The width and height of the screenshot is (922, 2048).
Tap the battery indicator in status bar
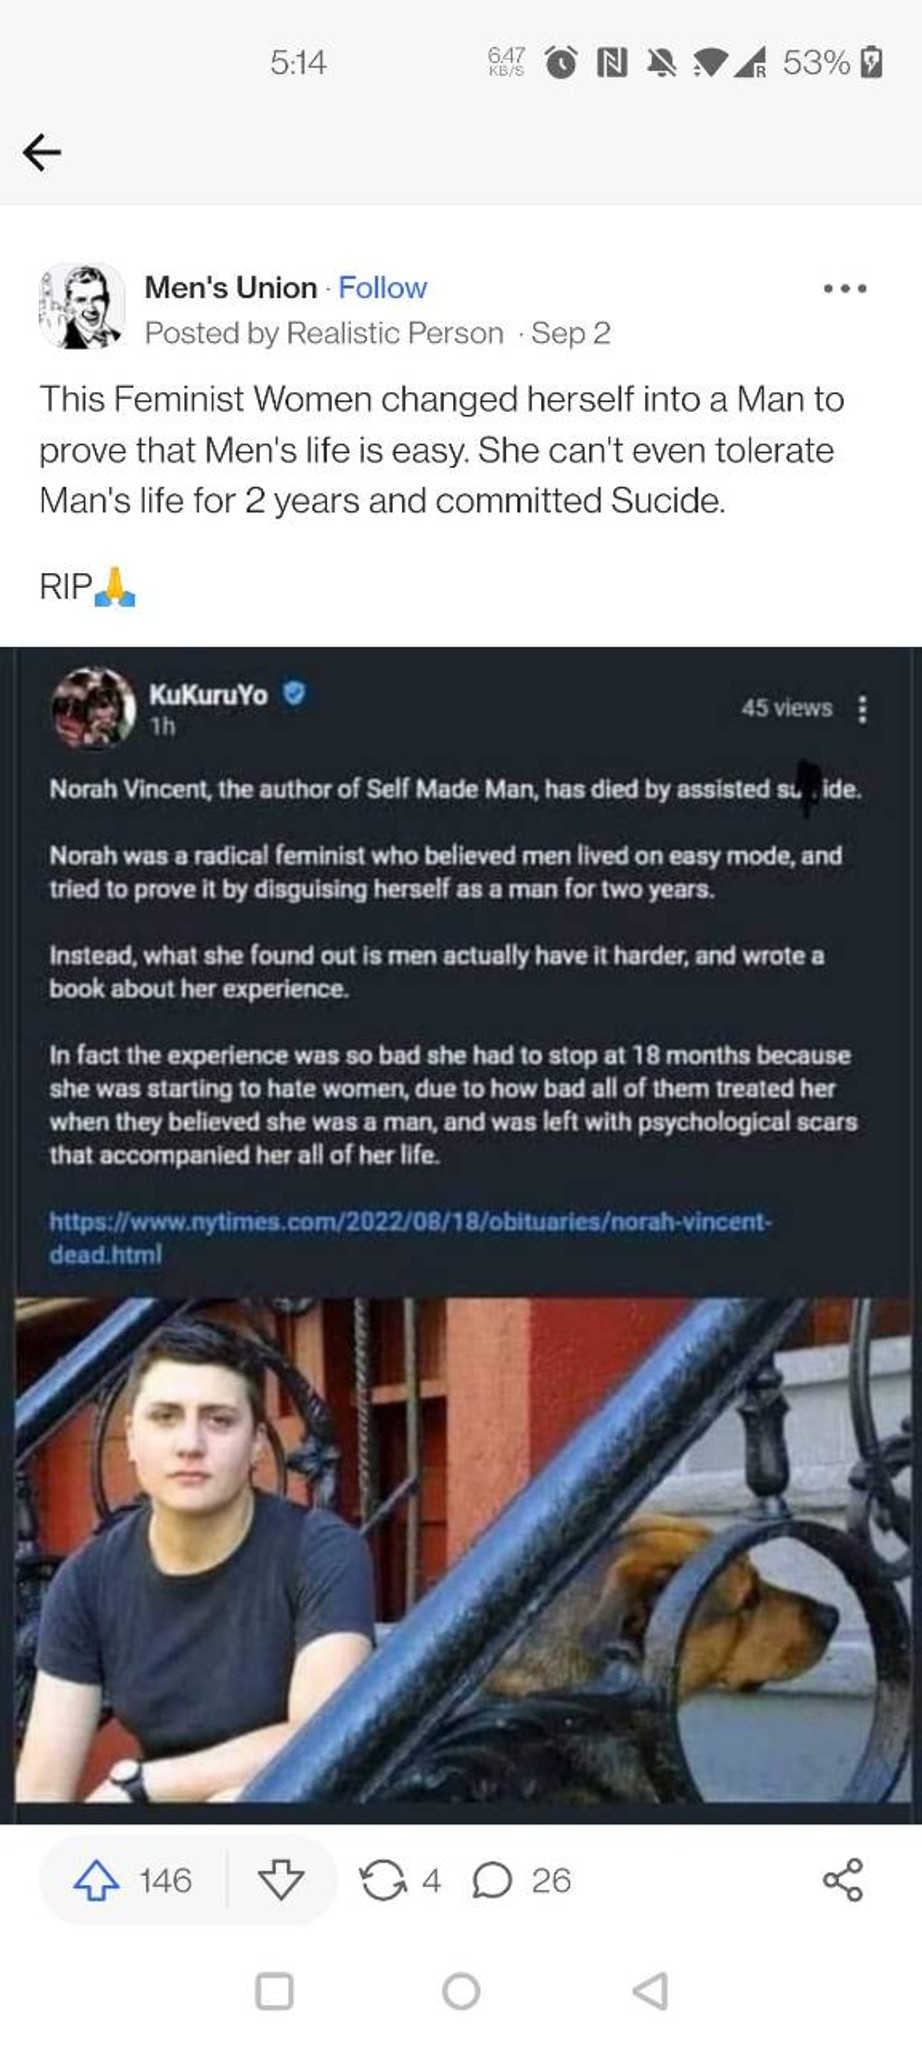pos(872,63)
